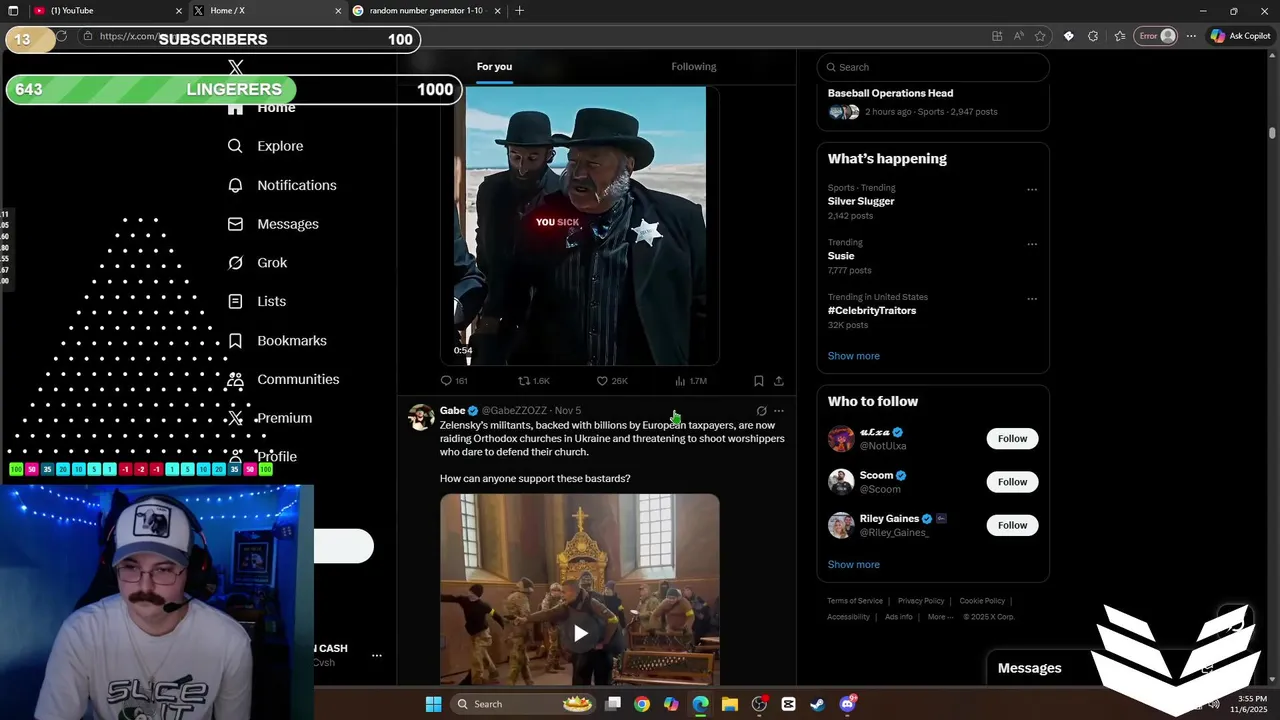Image resolution: width=1280 pixels, height=720 pixels.
Task: Open options for #CelebrityTraitors trend
Action: (1032, 299)
